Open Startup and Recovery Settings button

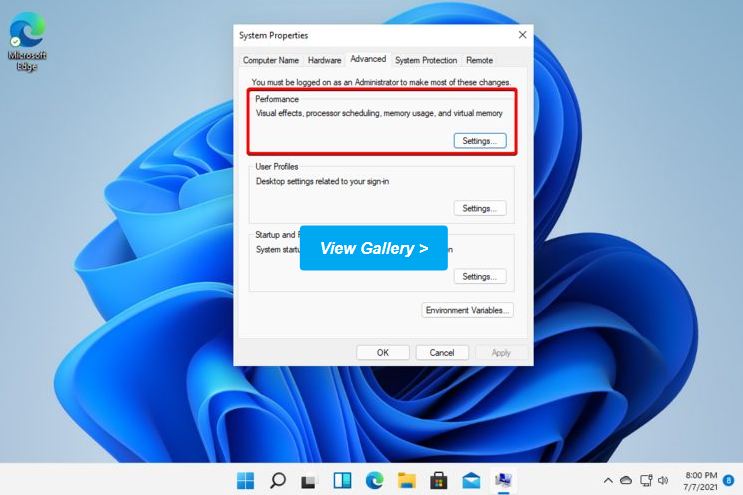pyautogui.click(x=480, y=276)
